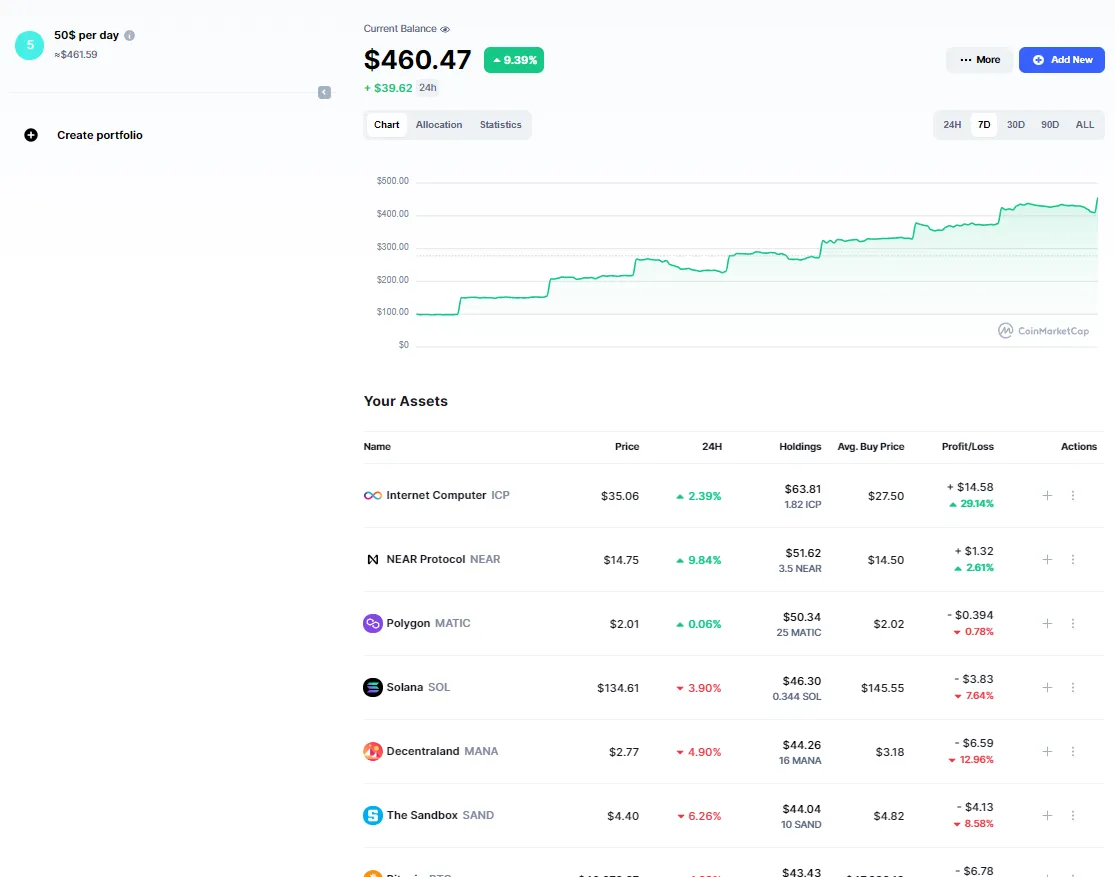Open the NEAR Protocol row's three-dot menu
1115x877 pixels.
(x=1073, y=560)
